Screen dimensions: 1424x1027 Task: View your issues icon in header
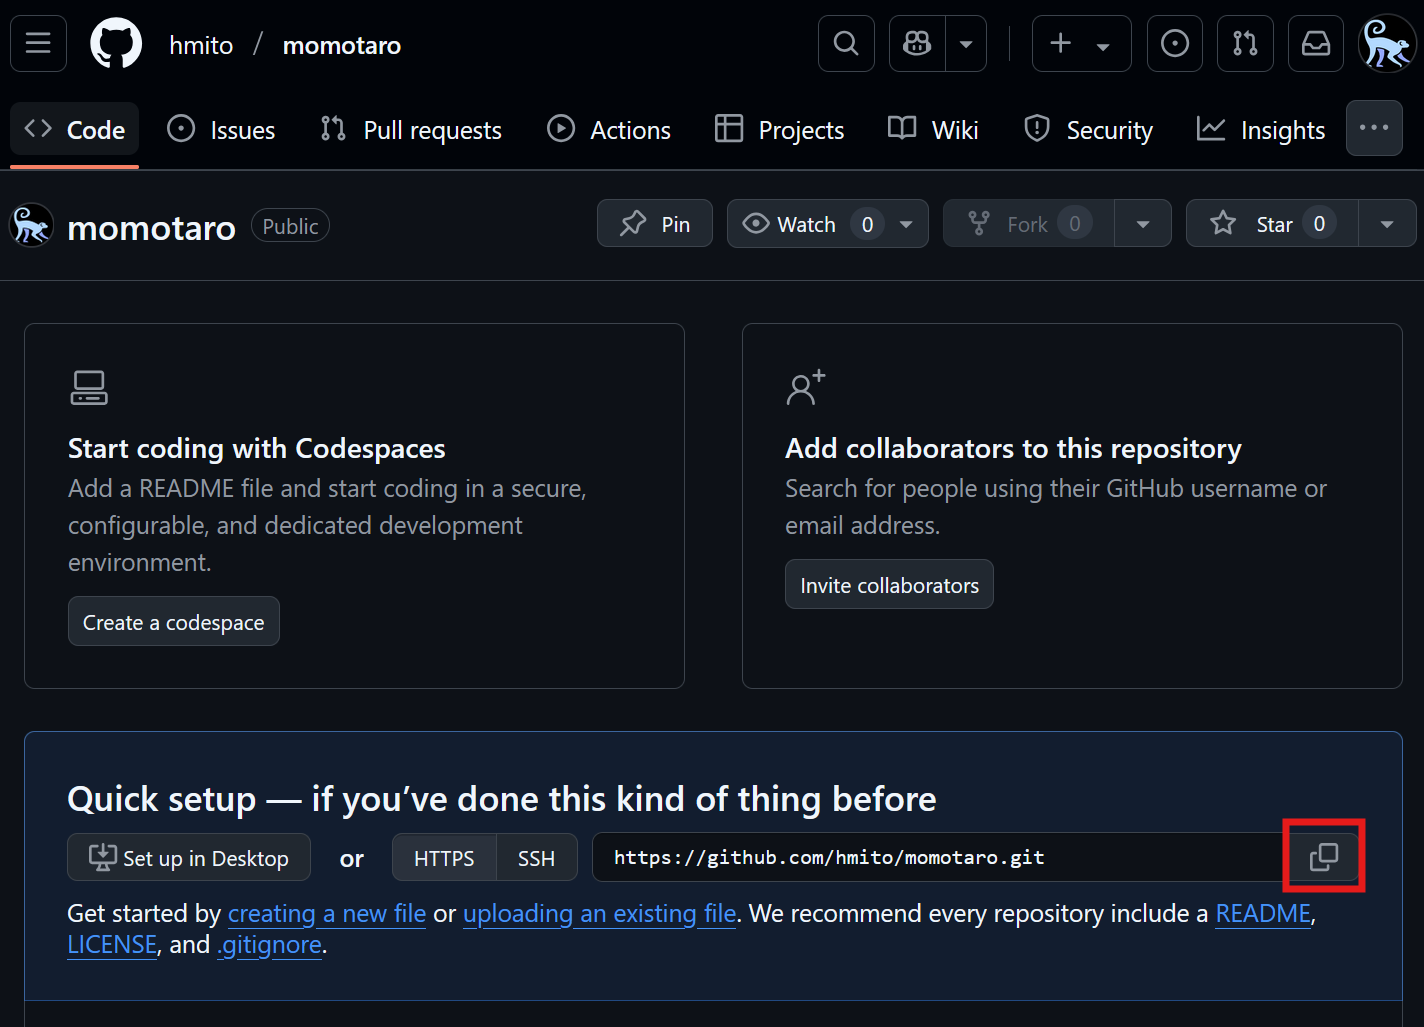pyautogui.click(x=1174, y=44)
